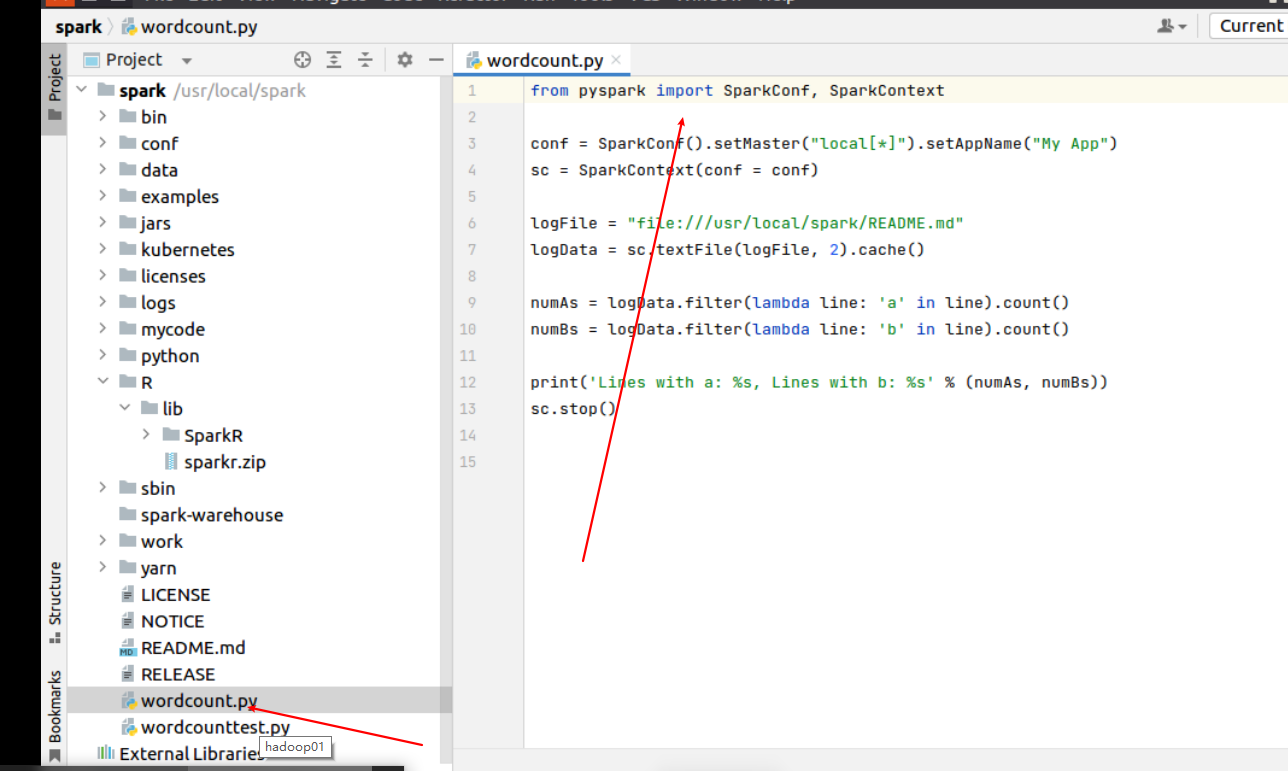1288x771 pixels.
Task: Click the numAs variable on line 9
Action: coord(554,302)
